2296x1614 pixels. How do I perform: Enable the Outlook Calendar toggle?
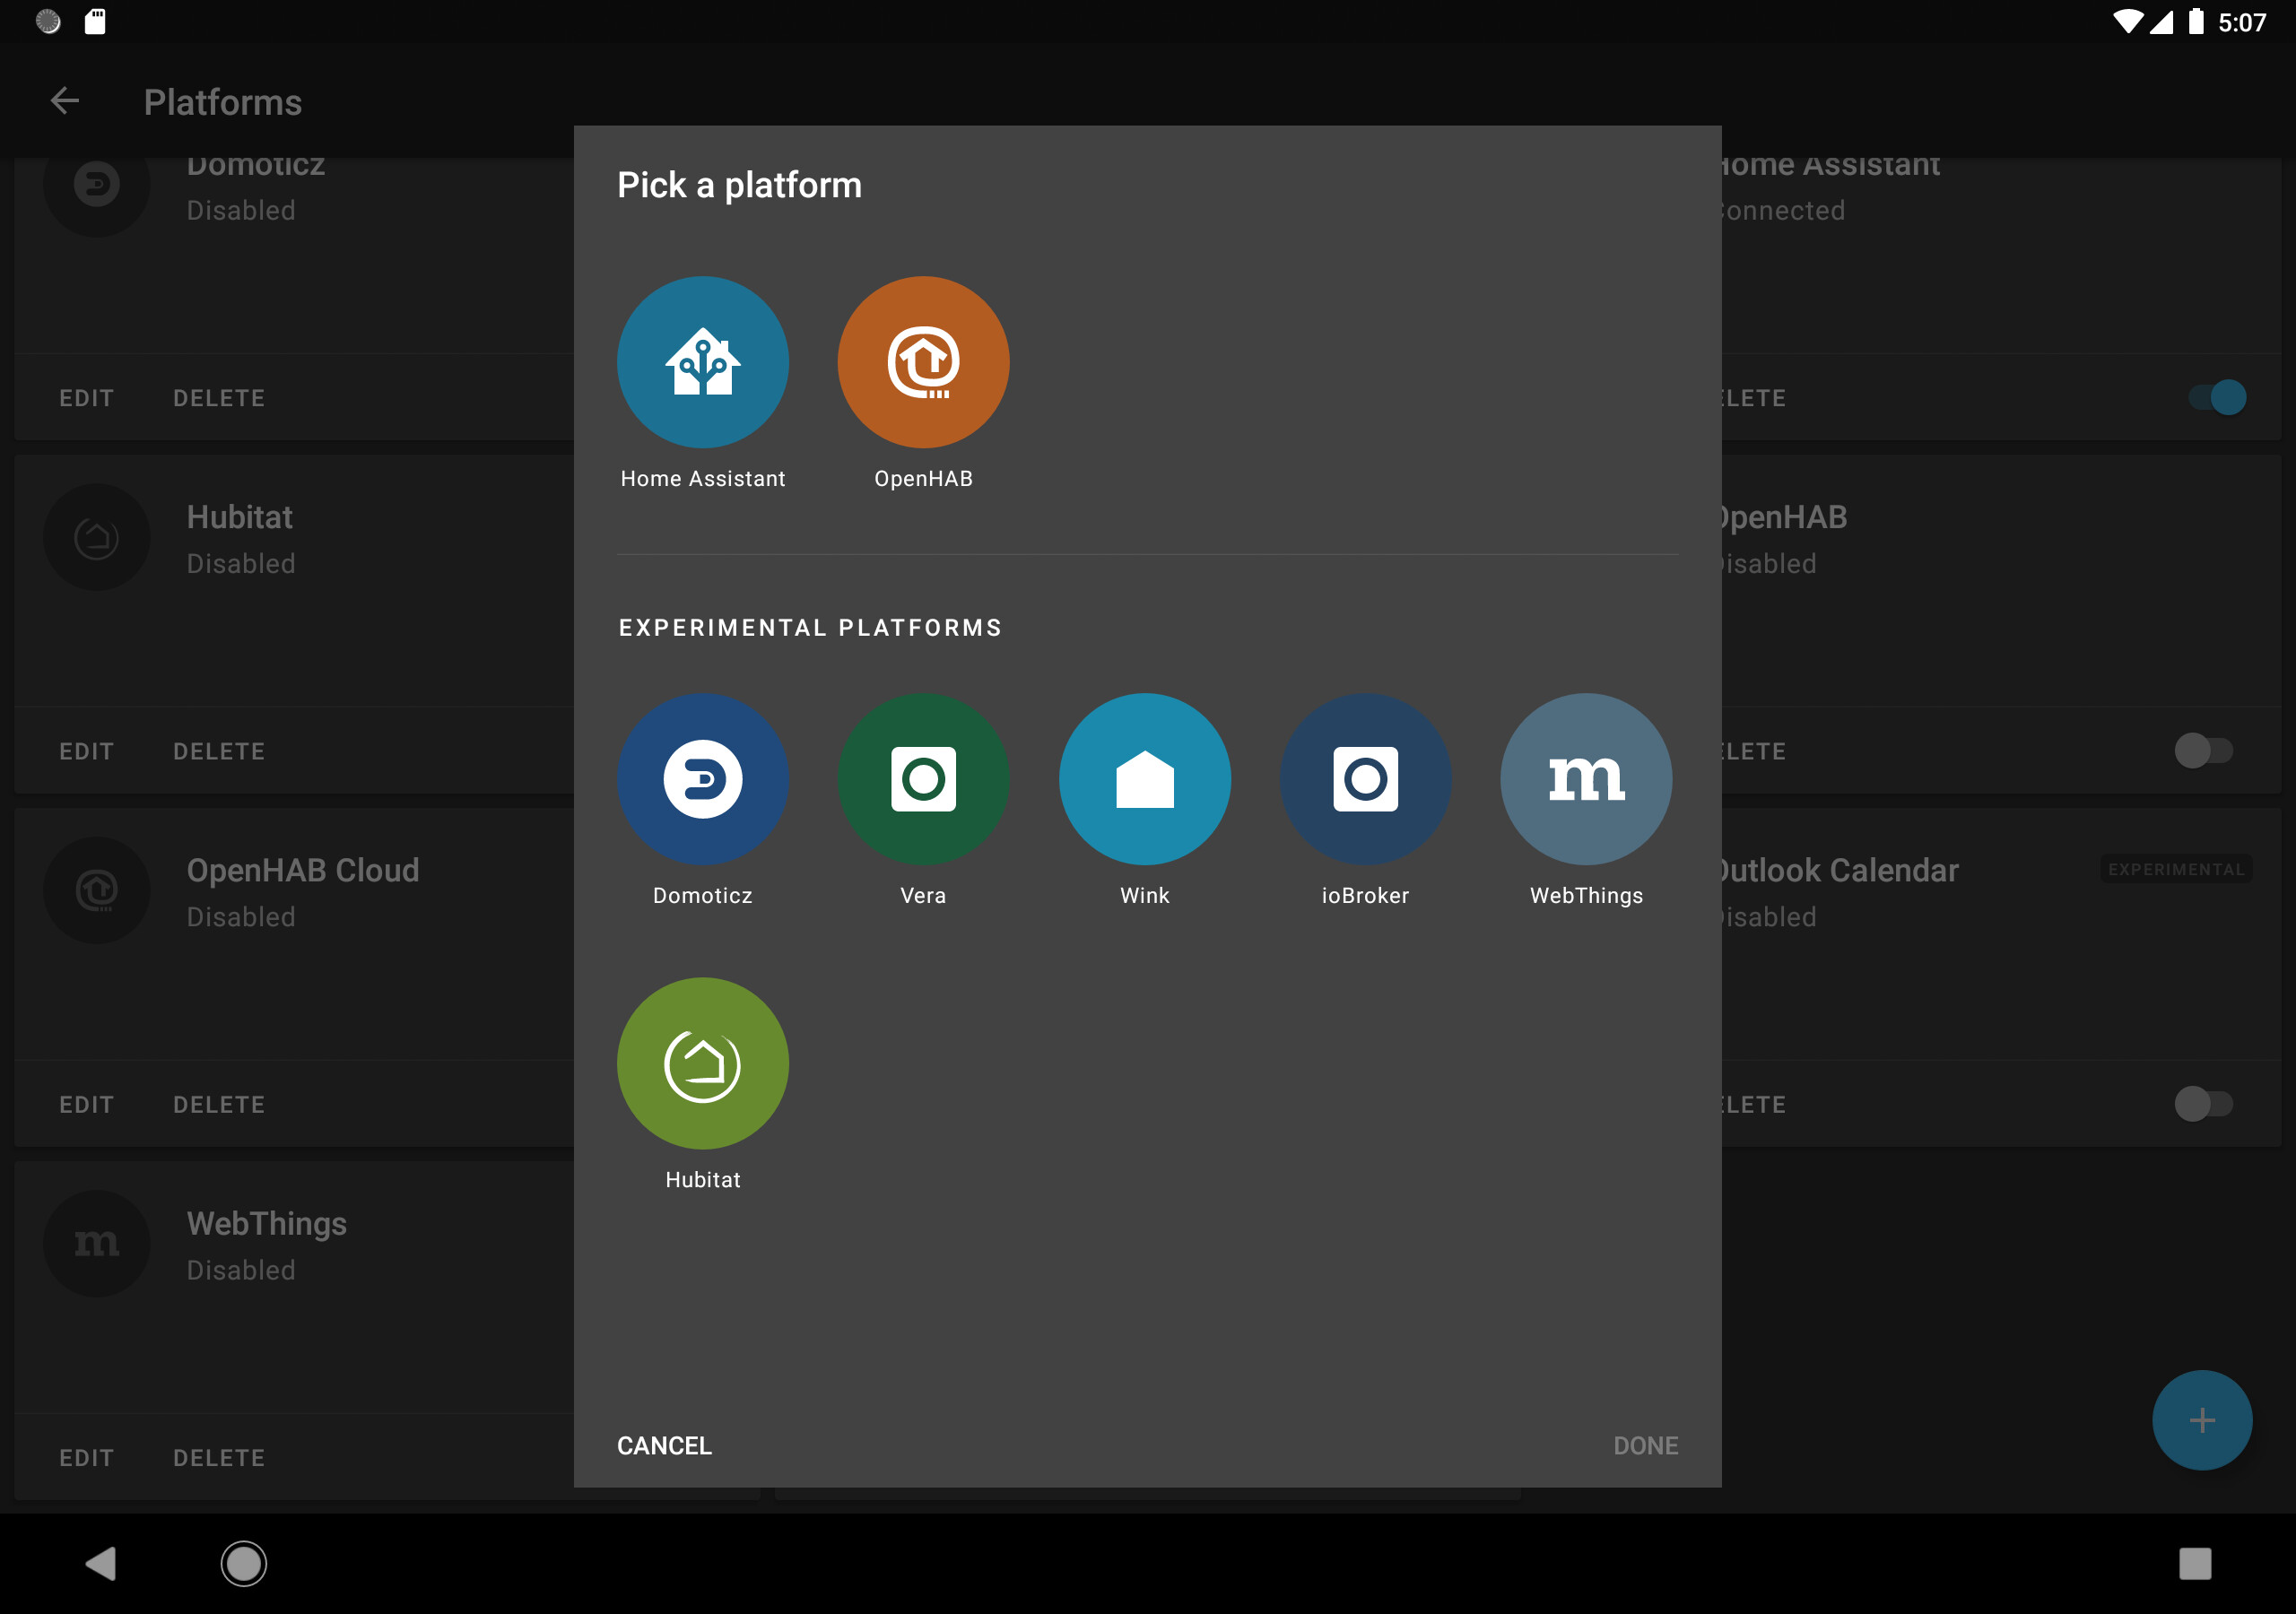pyautogui.click(x=2202, y=1104)
